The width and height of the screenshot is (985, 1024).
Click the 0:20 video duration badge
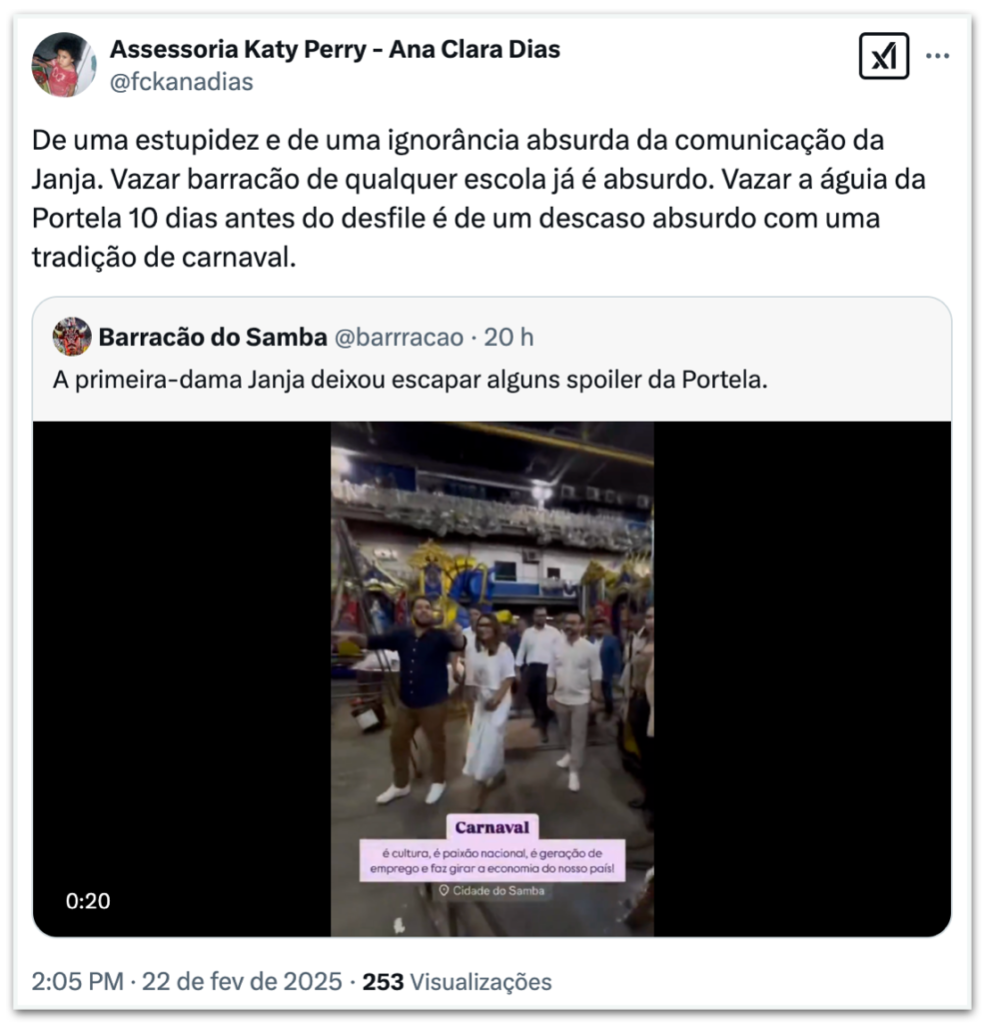[88, 901]
